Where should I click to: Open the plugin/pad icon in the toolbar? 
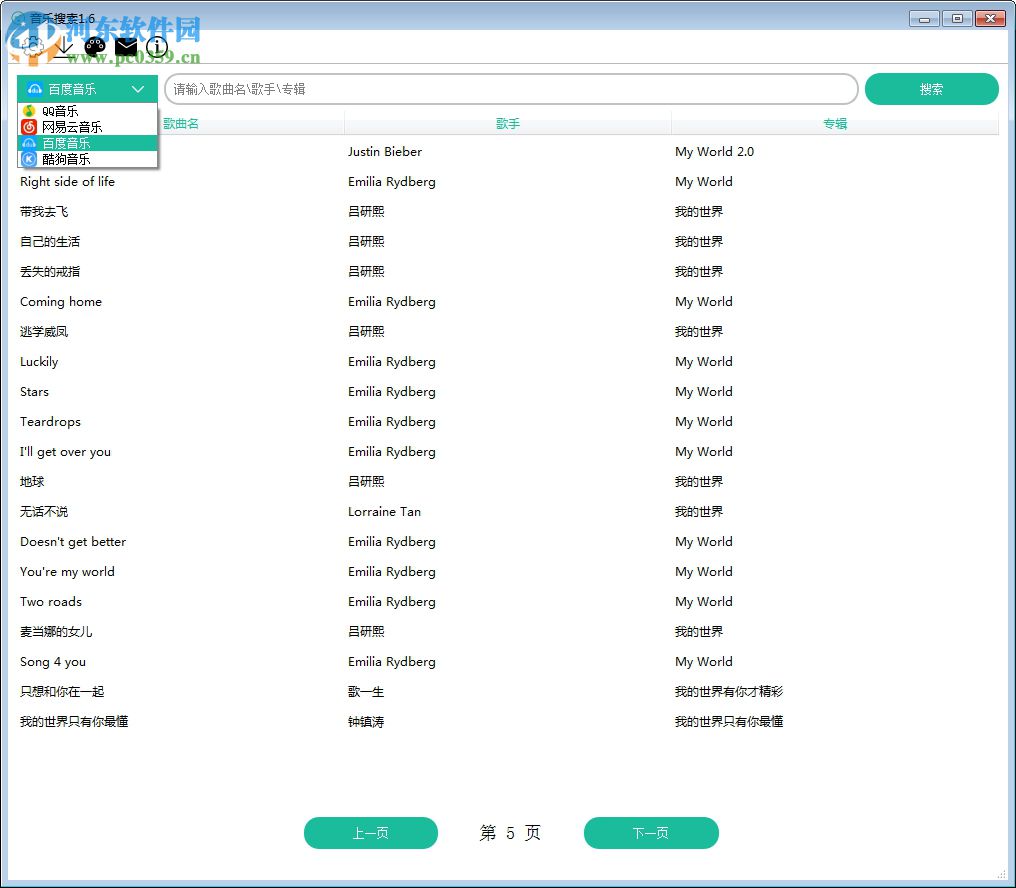pos(95,46)
